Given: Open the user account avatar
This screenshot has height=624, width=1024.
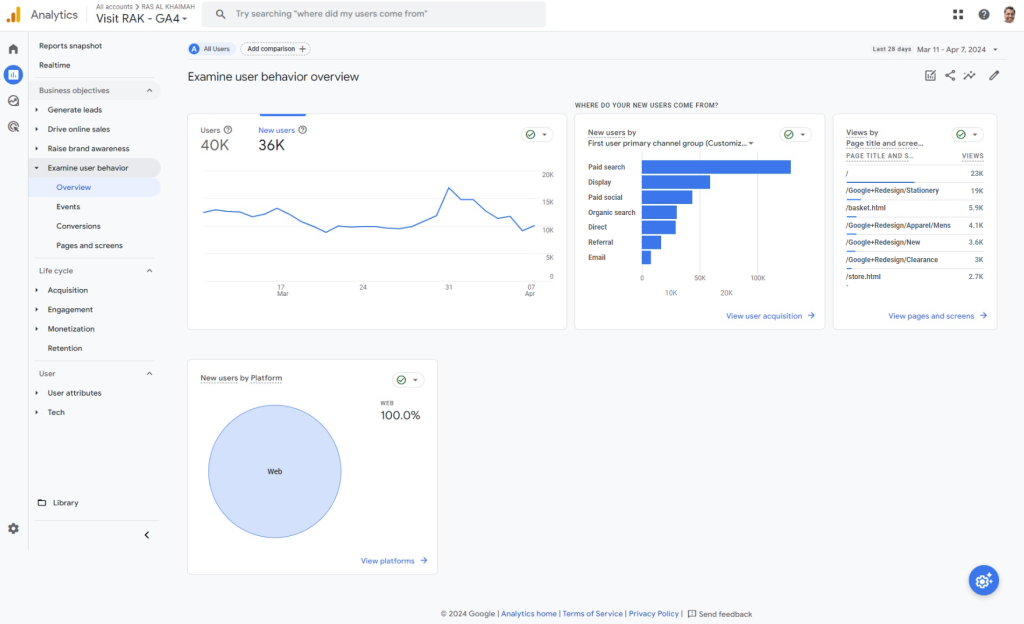Looking at the screenshot, I should pos(1009,14).
